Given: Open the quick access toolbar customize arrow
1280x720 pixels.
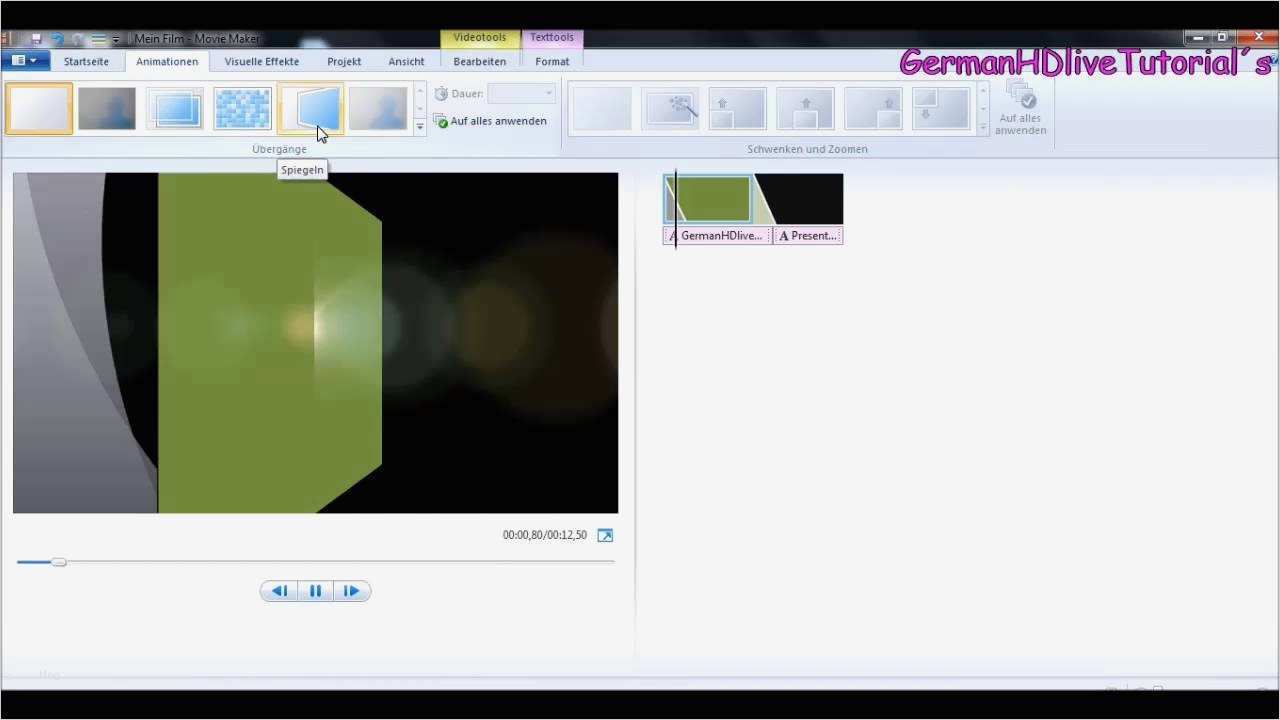Looking at the screenshot, I should coord(116,39).
